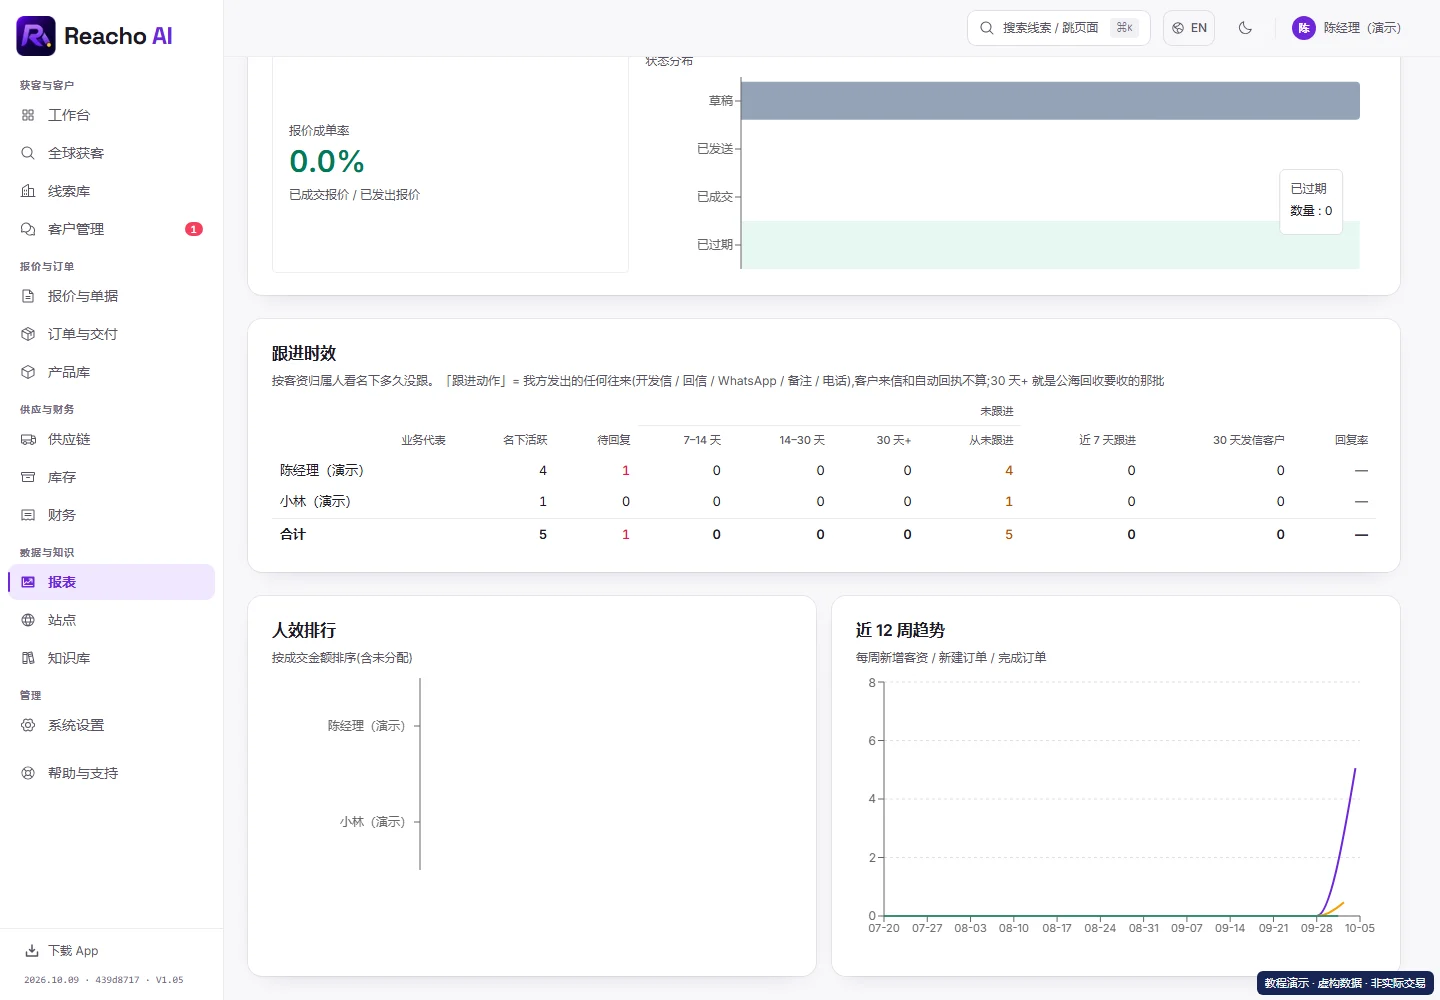Navigate to 知识库 menu entry

coord(112,658)
